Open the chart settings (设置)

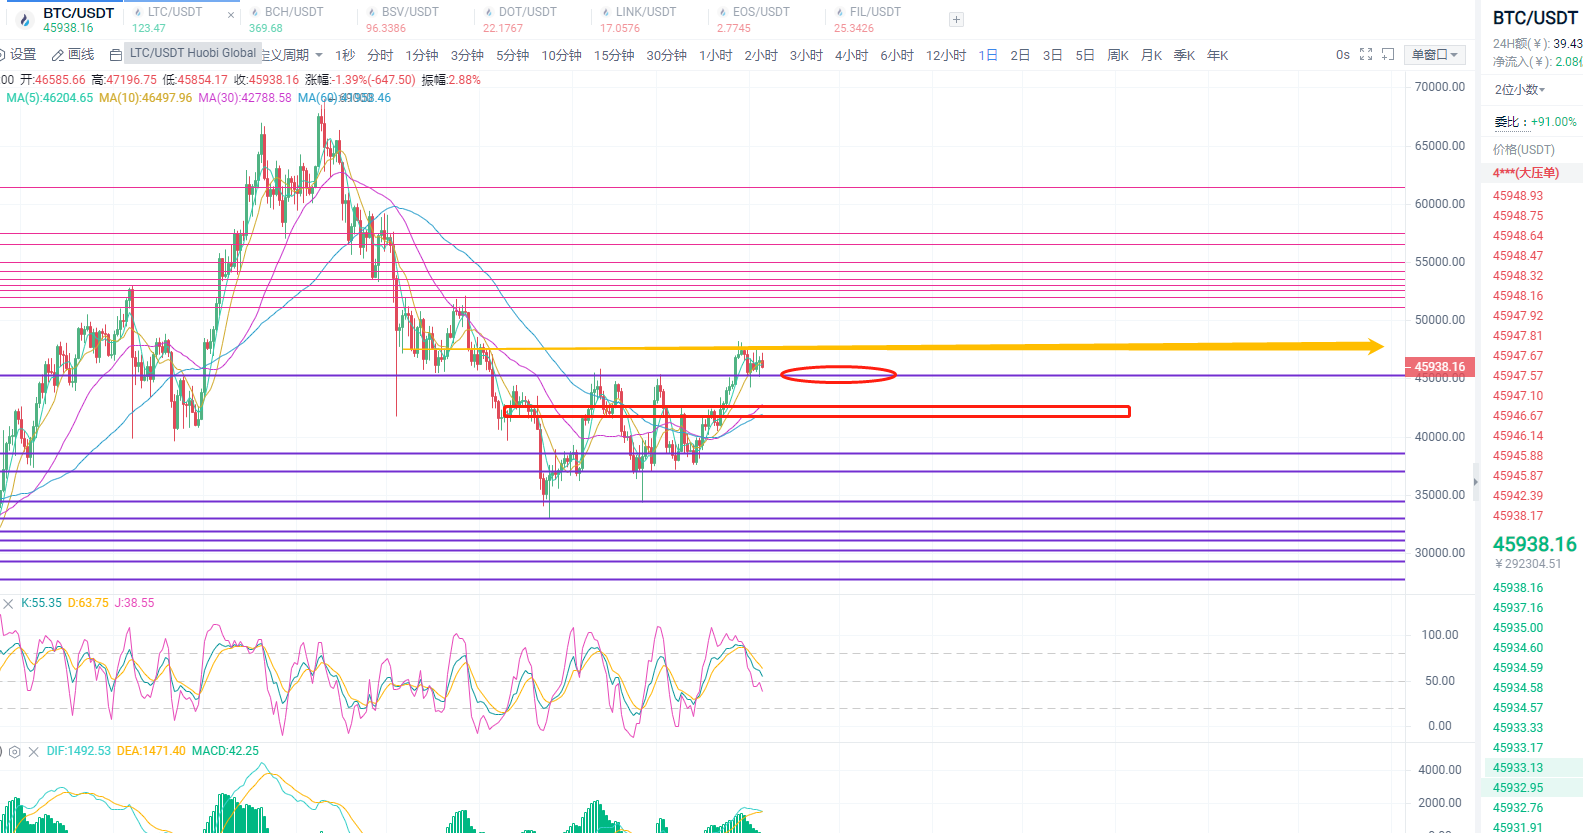pyautogui.click(x=18, y=55)
